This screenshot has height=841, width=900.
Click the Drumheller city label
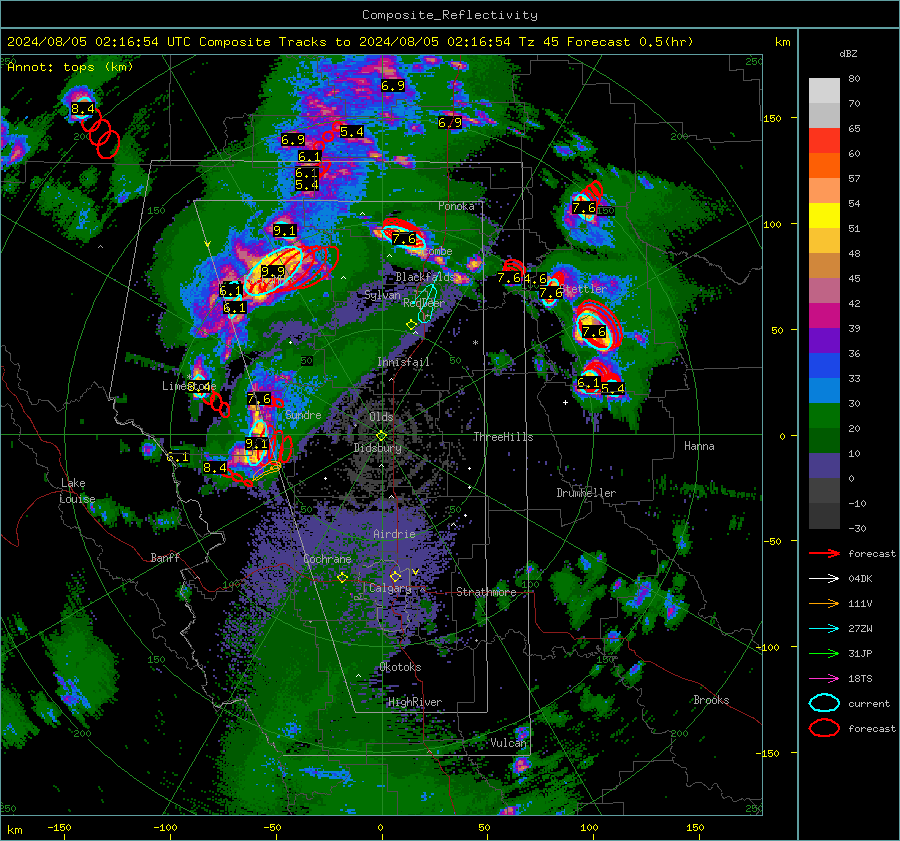pos(586,493)
